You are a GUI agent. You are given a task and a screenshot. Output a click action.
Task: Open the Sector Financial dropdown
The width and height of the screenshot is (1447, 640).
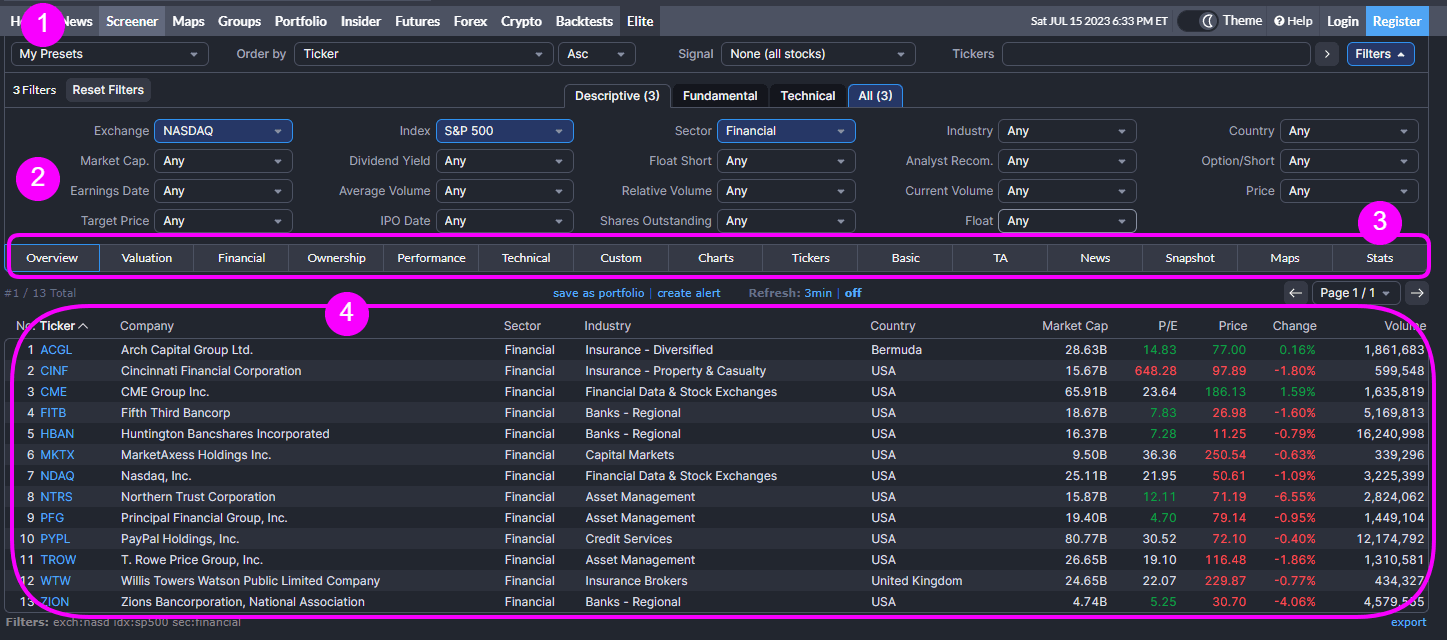click(787, 131)
